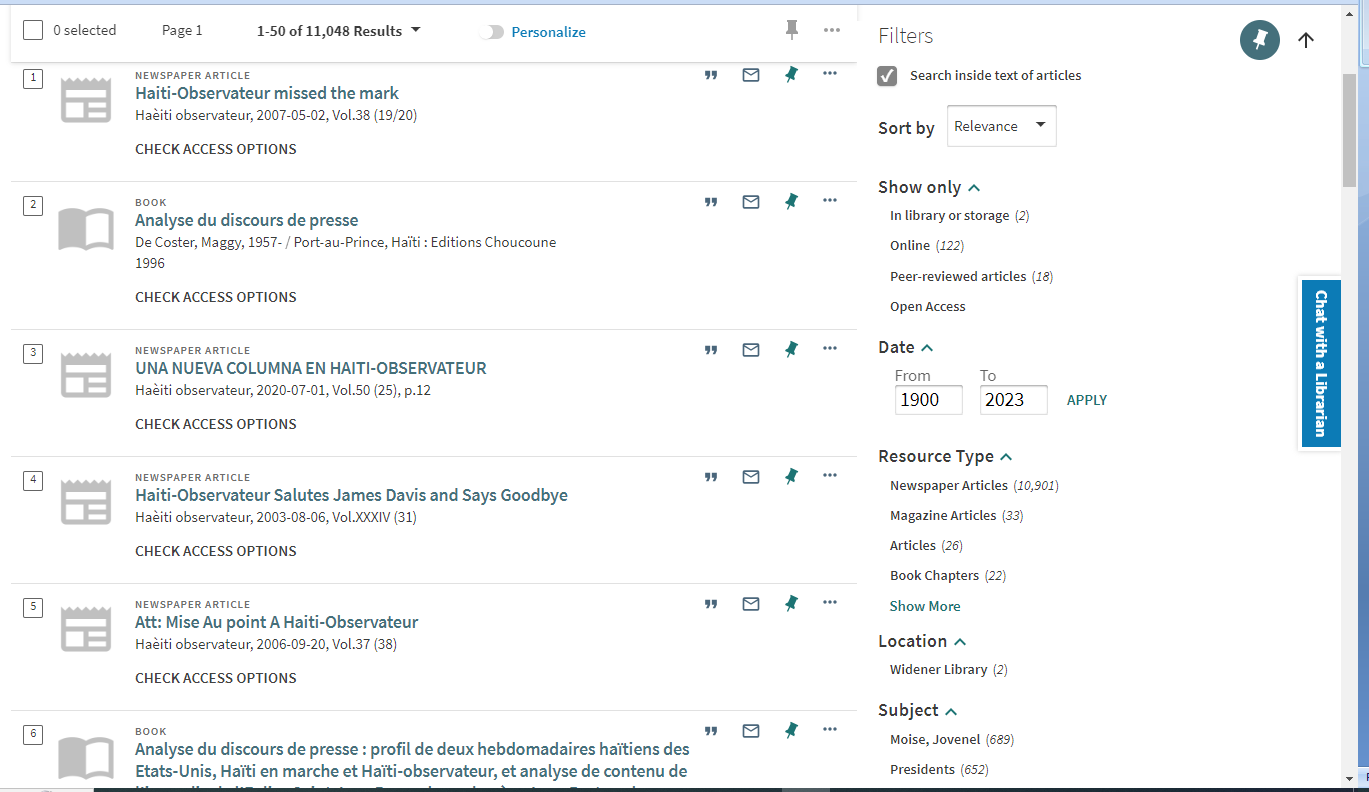Click the up arrow beside Filters
The width and height of the screenshot is (1369, 792).
click(1305, 40)
